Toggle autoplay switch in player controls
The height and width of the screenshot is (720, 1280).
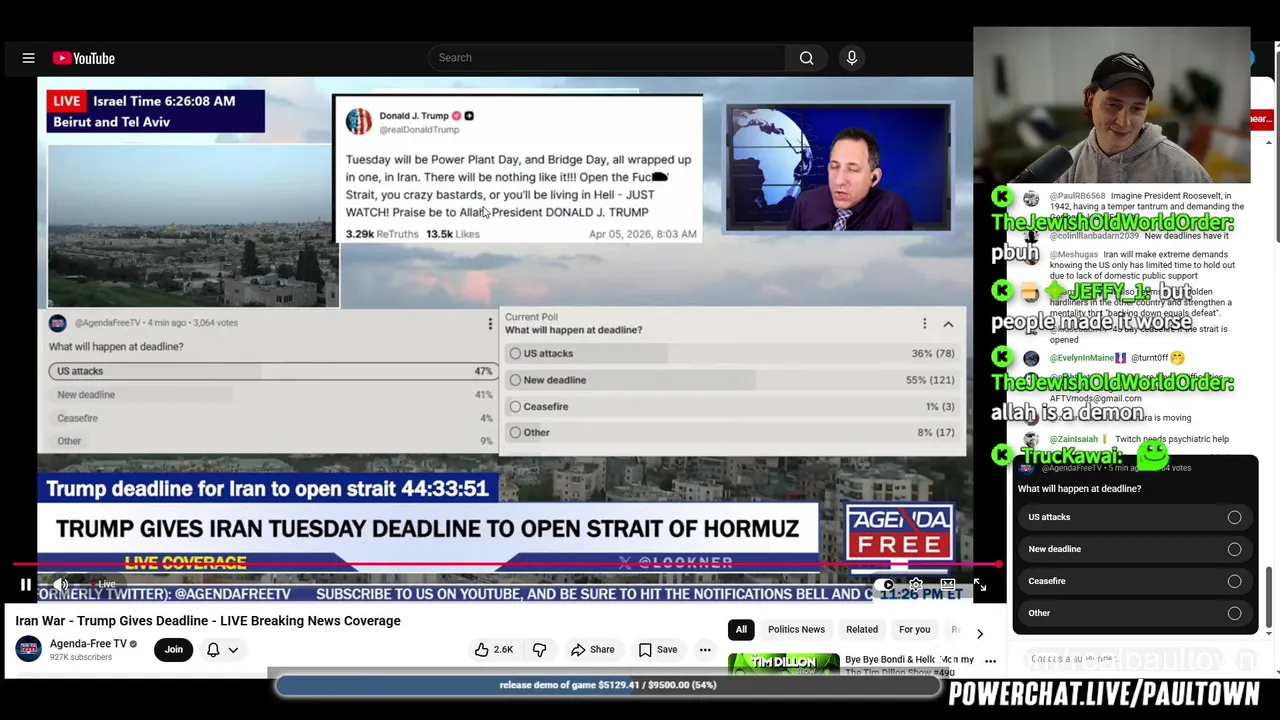coord(884,585)
